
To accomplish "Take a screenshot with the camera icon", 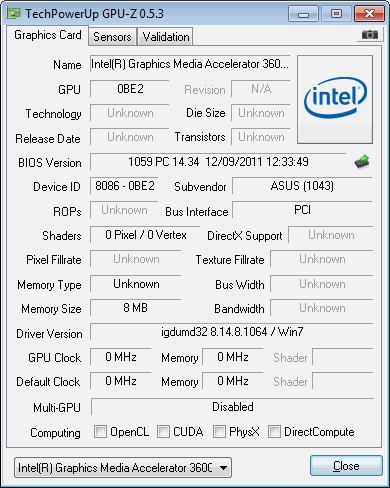I will pyautogui.click(x=370, y=35).
